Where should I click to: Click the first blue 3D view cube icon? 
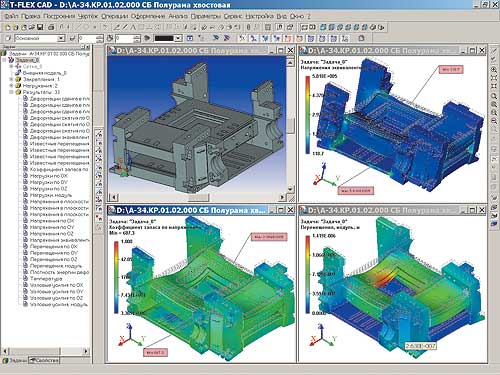[323, 27]
